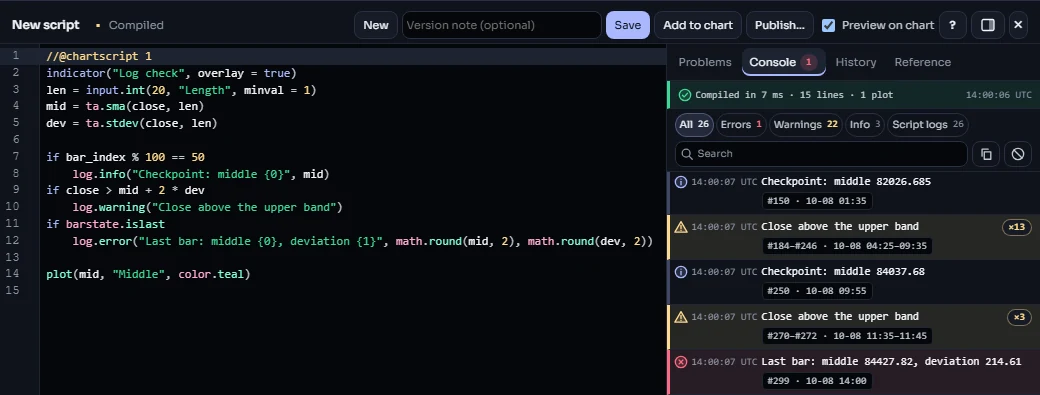Viewport: 1040px width, 395px height.
Task: Click Compiled in 7 ms status text
Action: [794, 95]
